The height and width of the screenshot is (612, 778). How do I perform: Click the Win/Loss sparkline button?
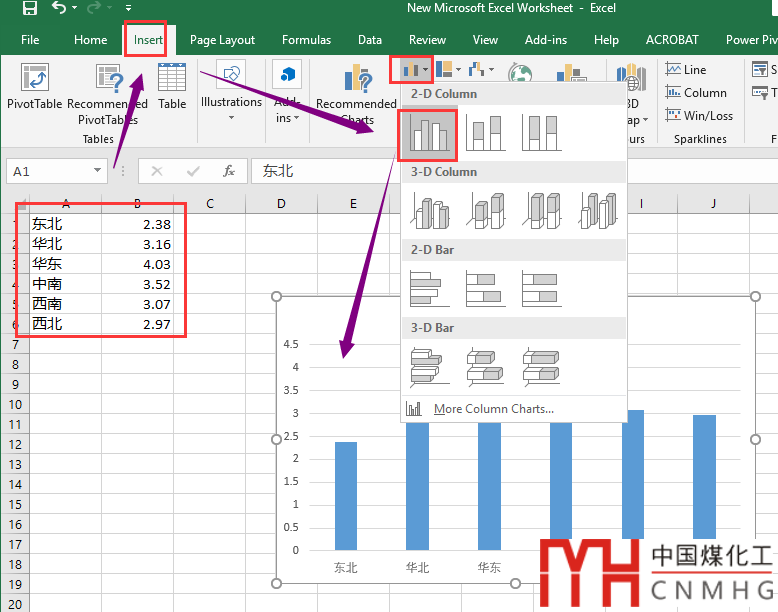pos(698,116)
